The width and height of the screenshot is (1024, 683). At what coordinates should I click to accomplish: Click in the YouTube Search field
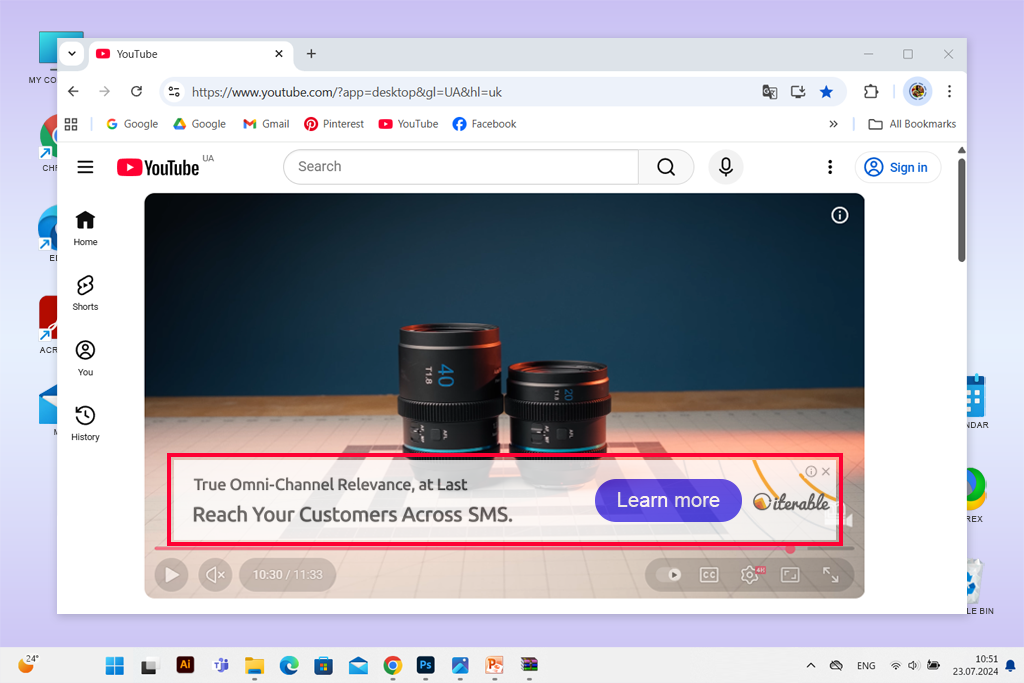(461, 167)
